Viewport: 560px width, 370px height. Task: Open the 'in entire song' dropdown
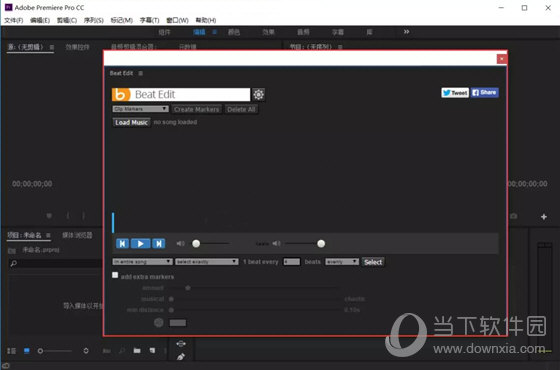point(142,262)
